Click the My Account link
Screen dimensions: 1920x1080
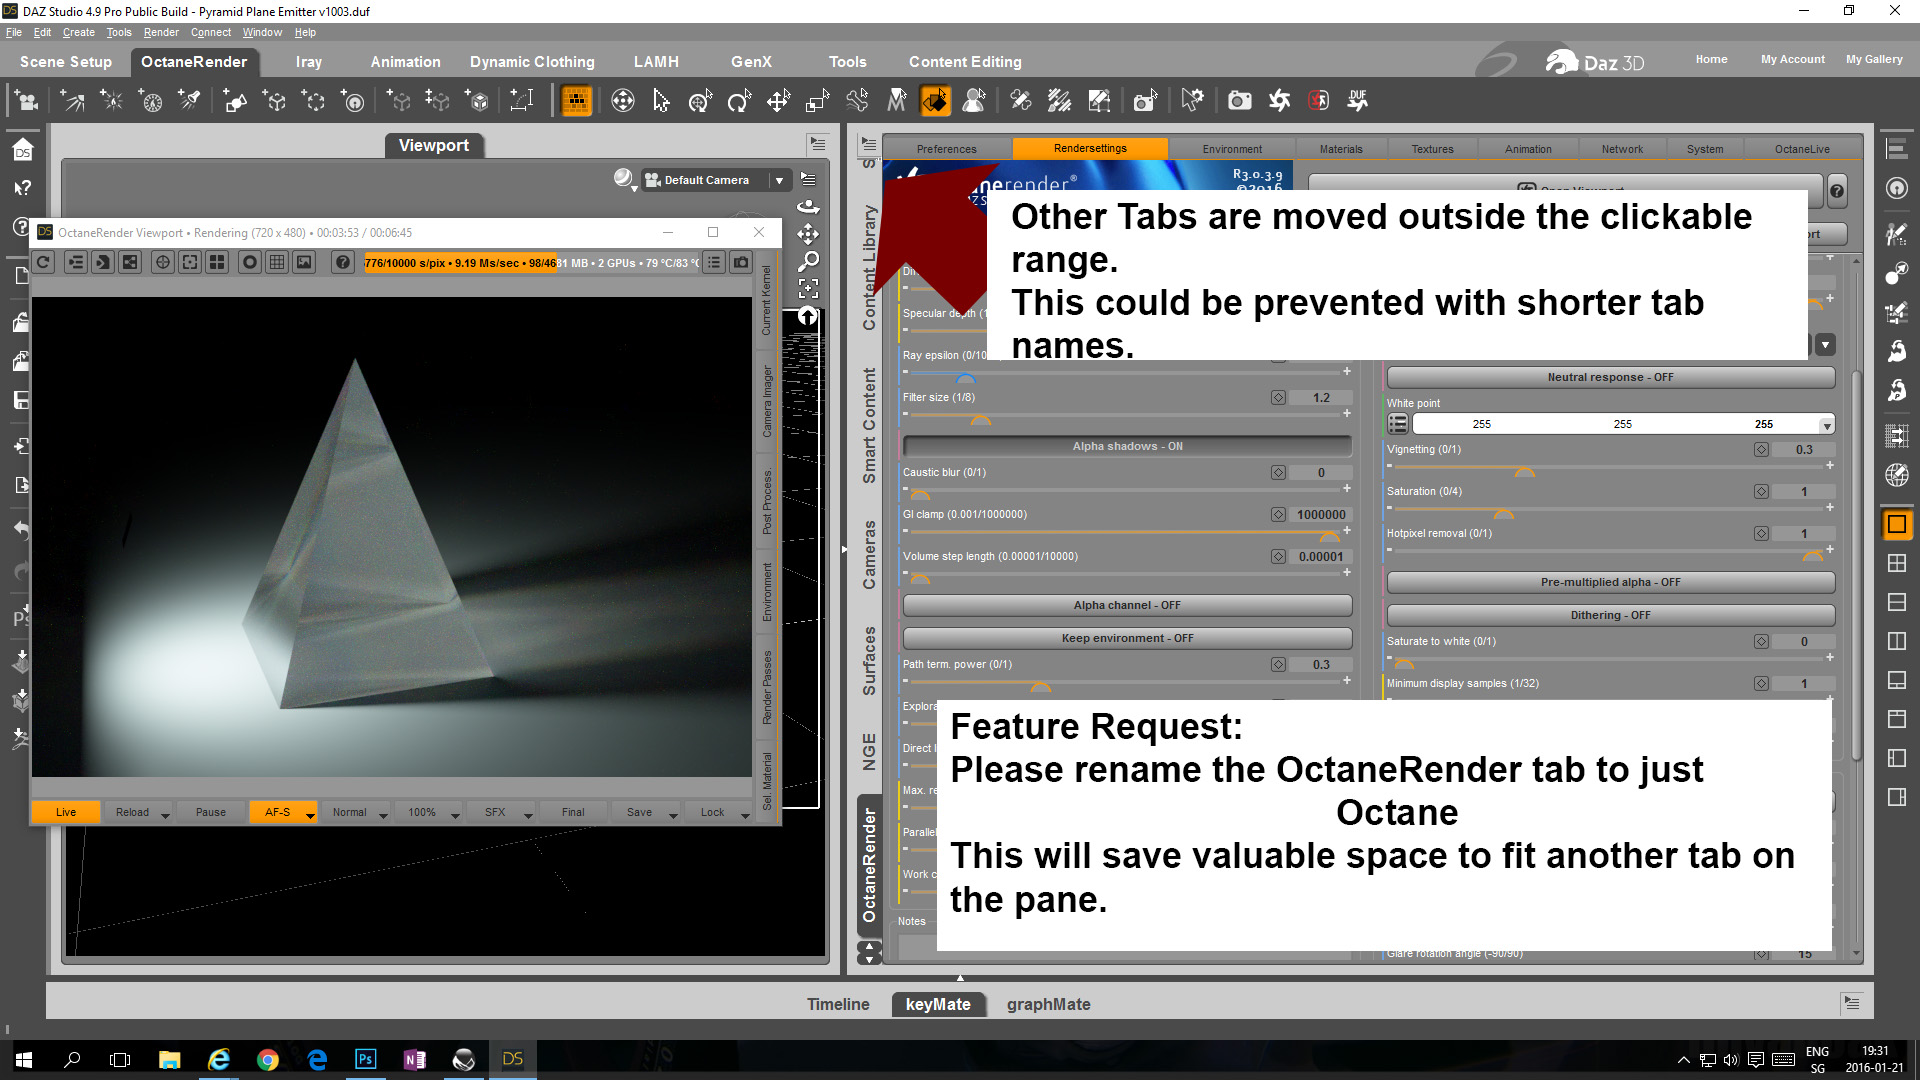coord(1792,59)
